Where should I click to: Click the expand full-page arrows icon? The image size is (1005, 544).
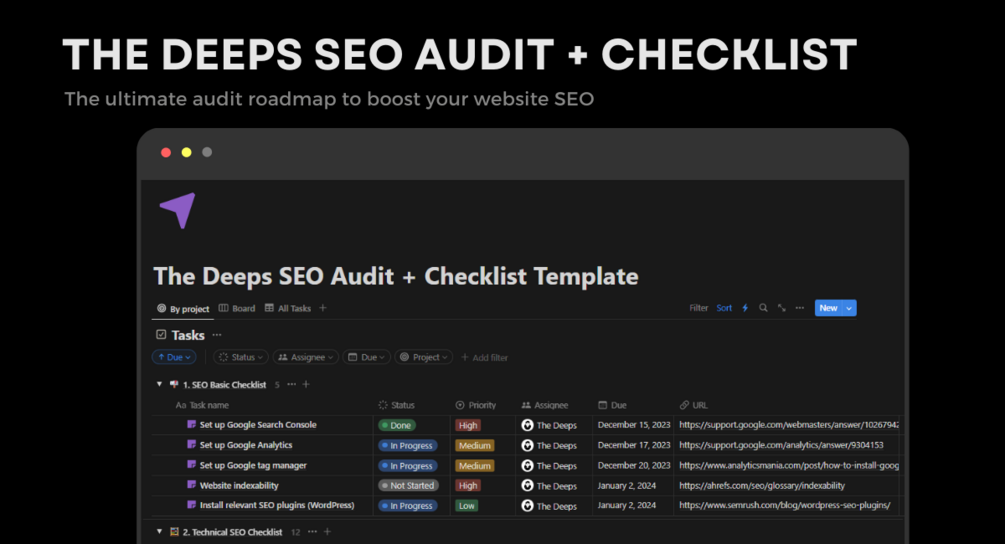click(x=781, y=308)
